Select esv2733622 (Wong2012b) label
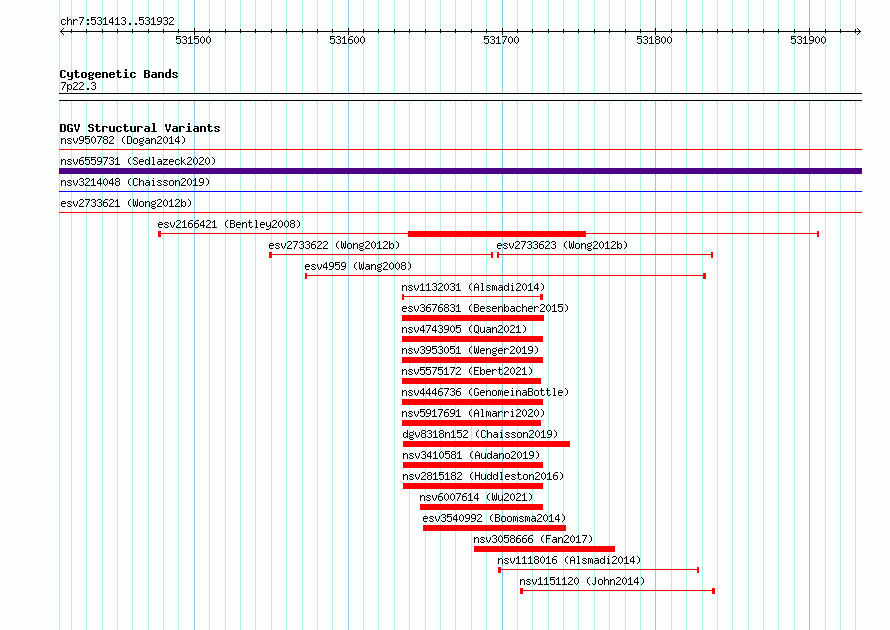 (x=334, y=245)
